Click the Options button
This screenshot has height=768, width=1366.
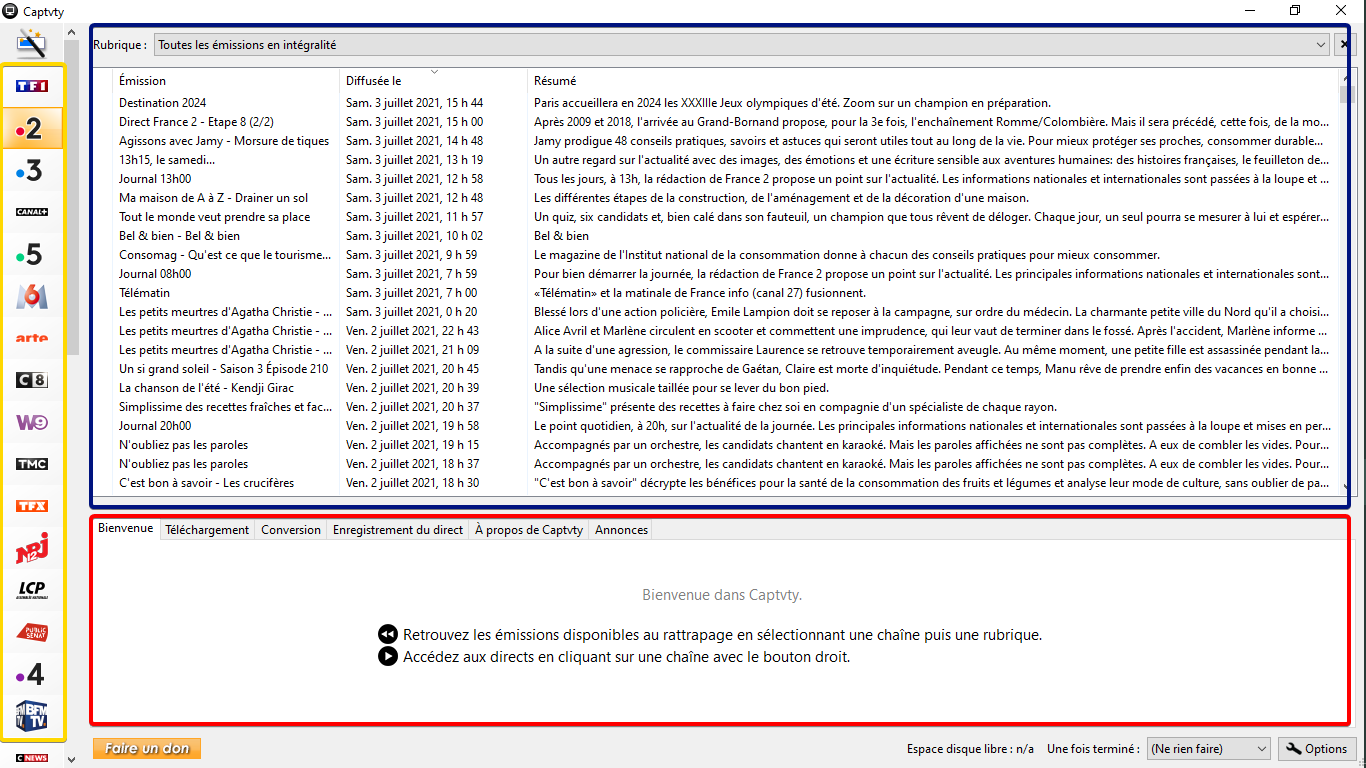click(1317, 749)
